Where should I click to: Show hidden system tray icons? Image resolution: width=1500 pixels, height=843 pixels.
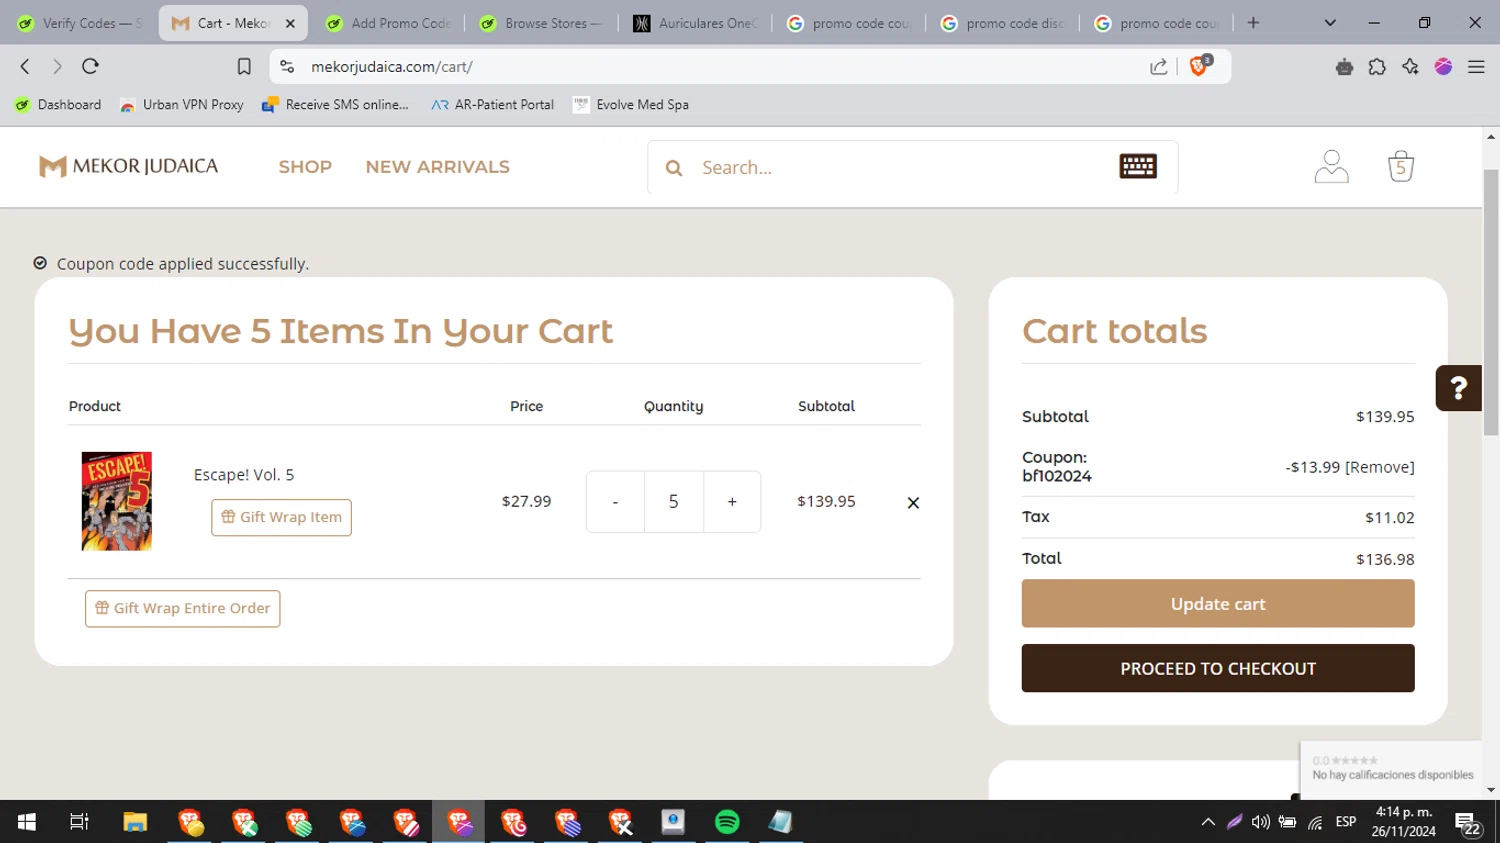pos(1208,822)
